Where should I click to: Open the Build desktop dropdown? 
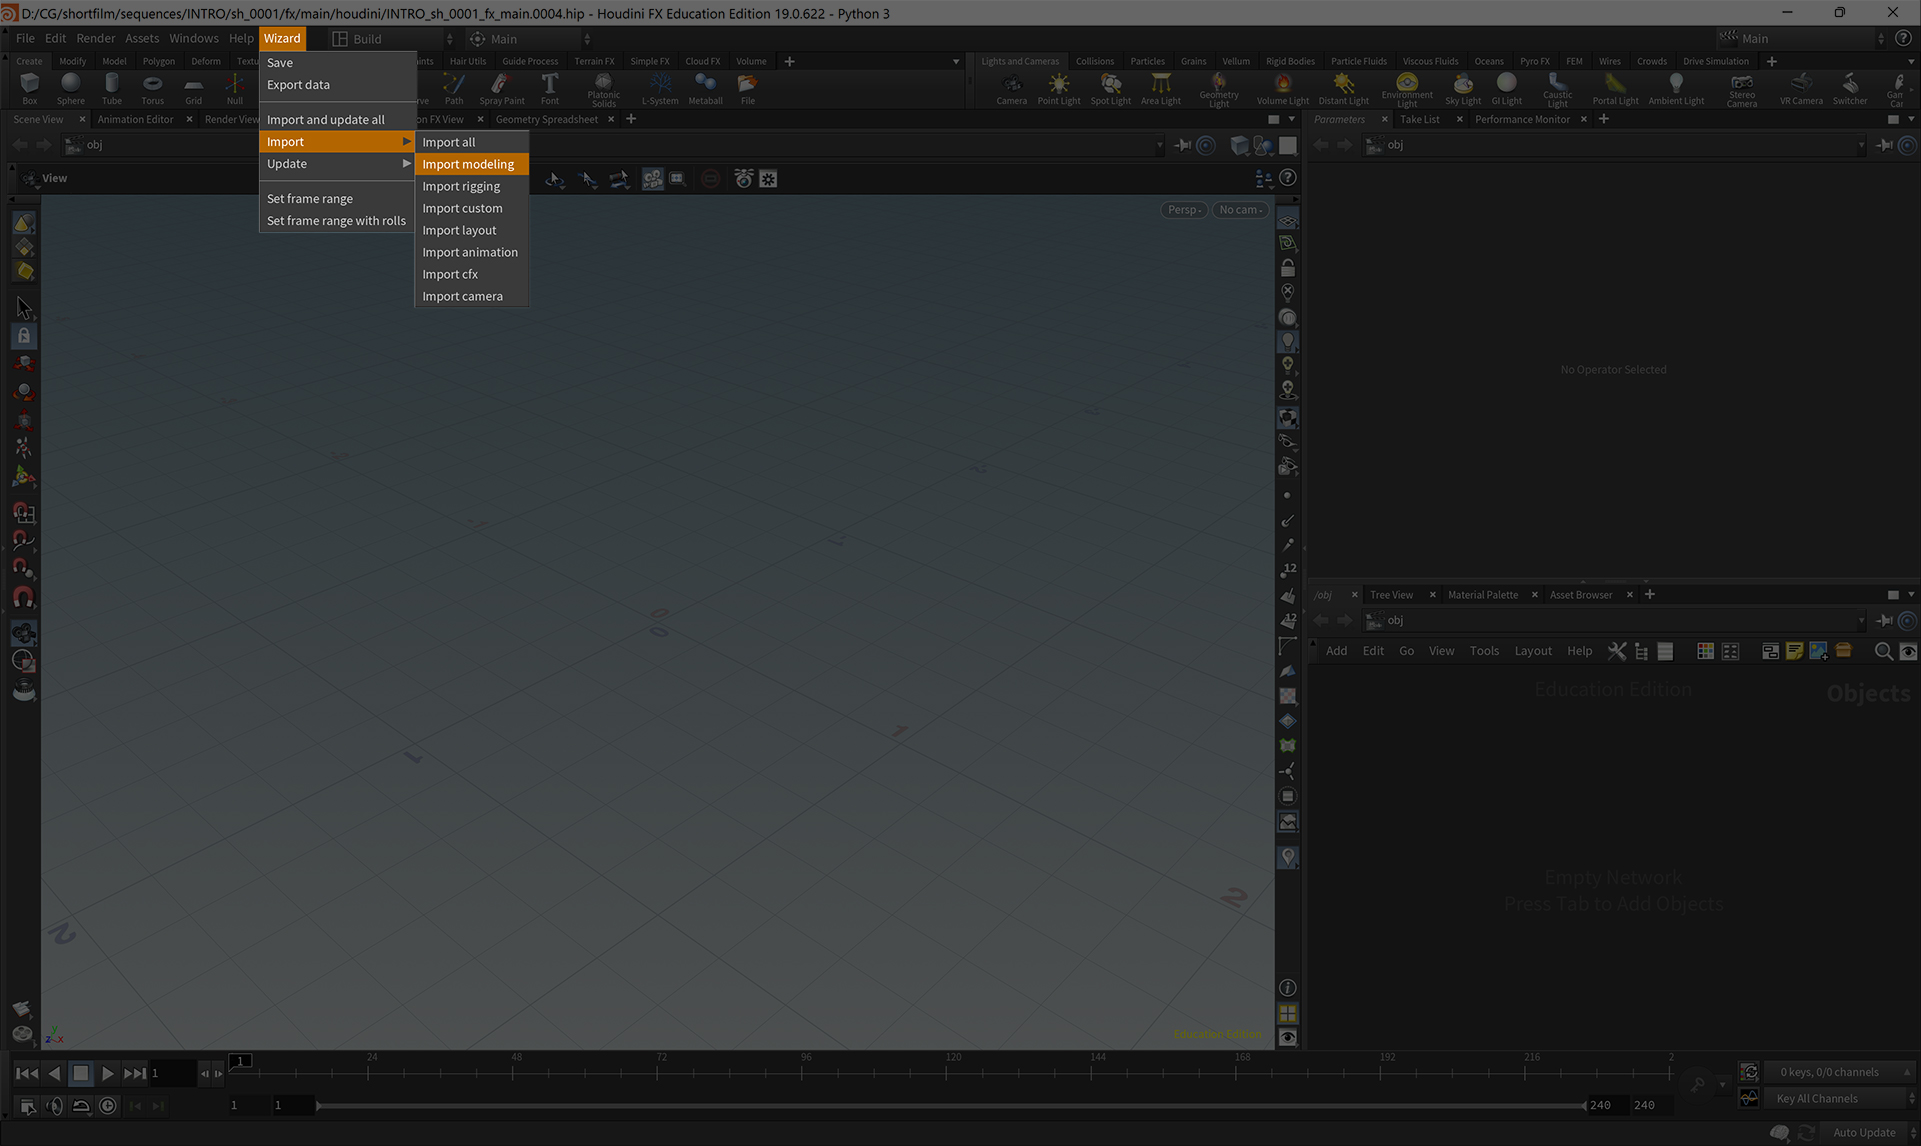(x=393, y=39)
